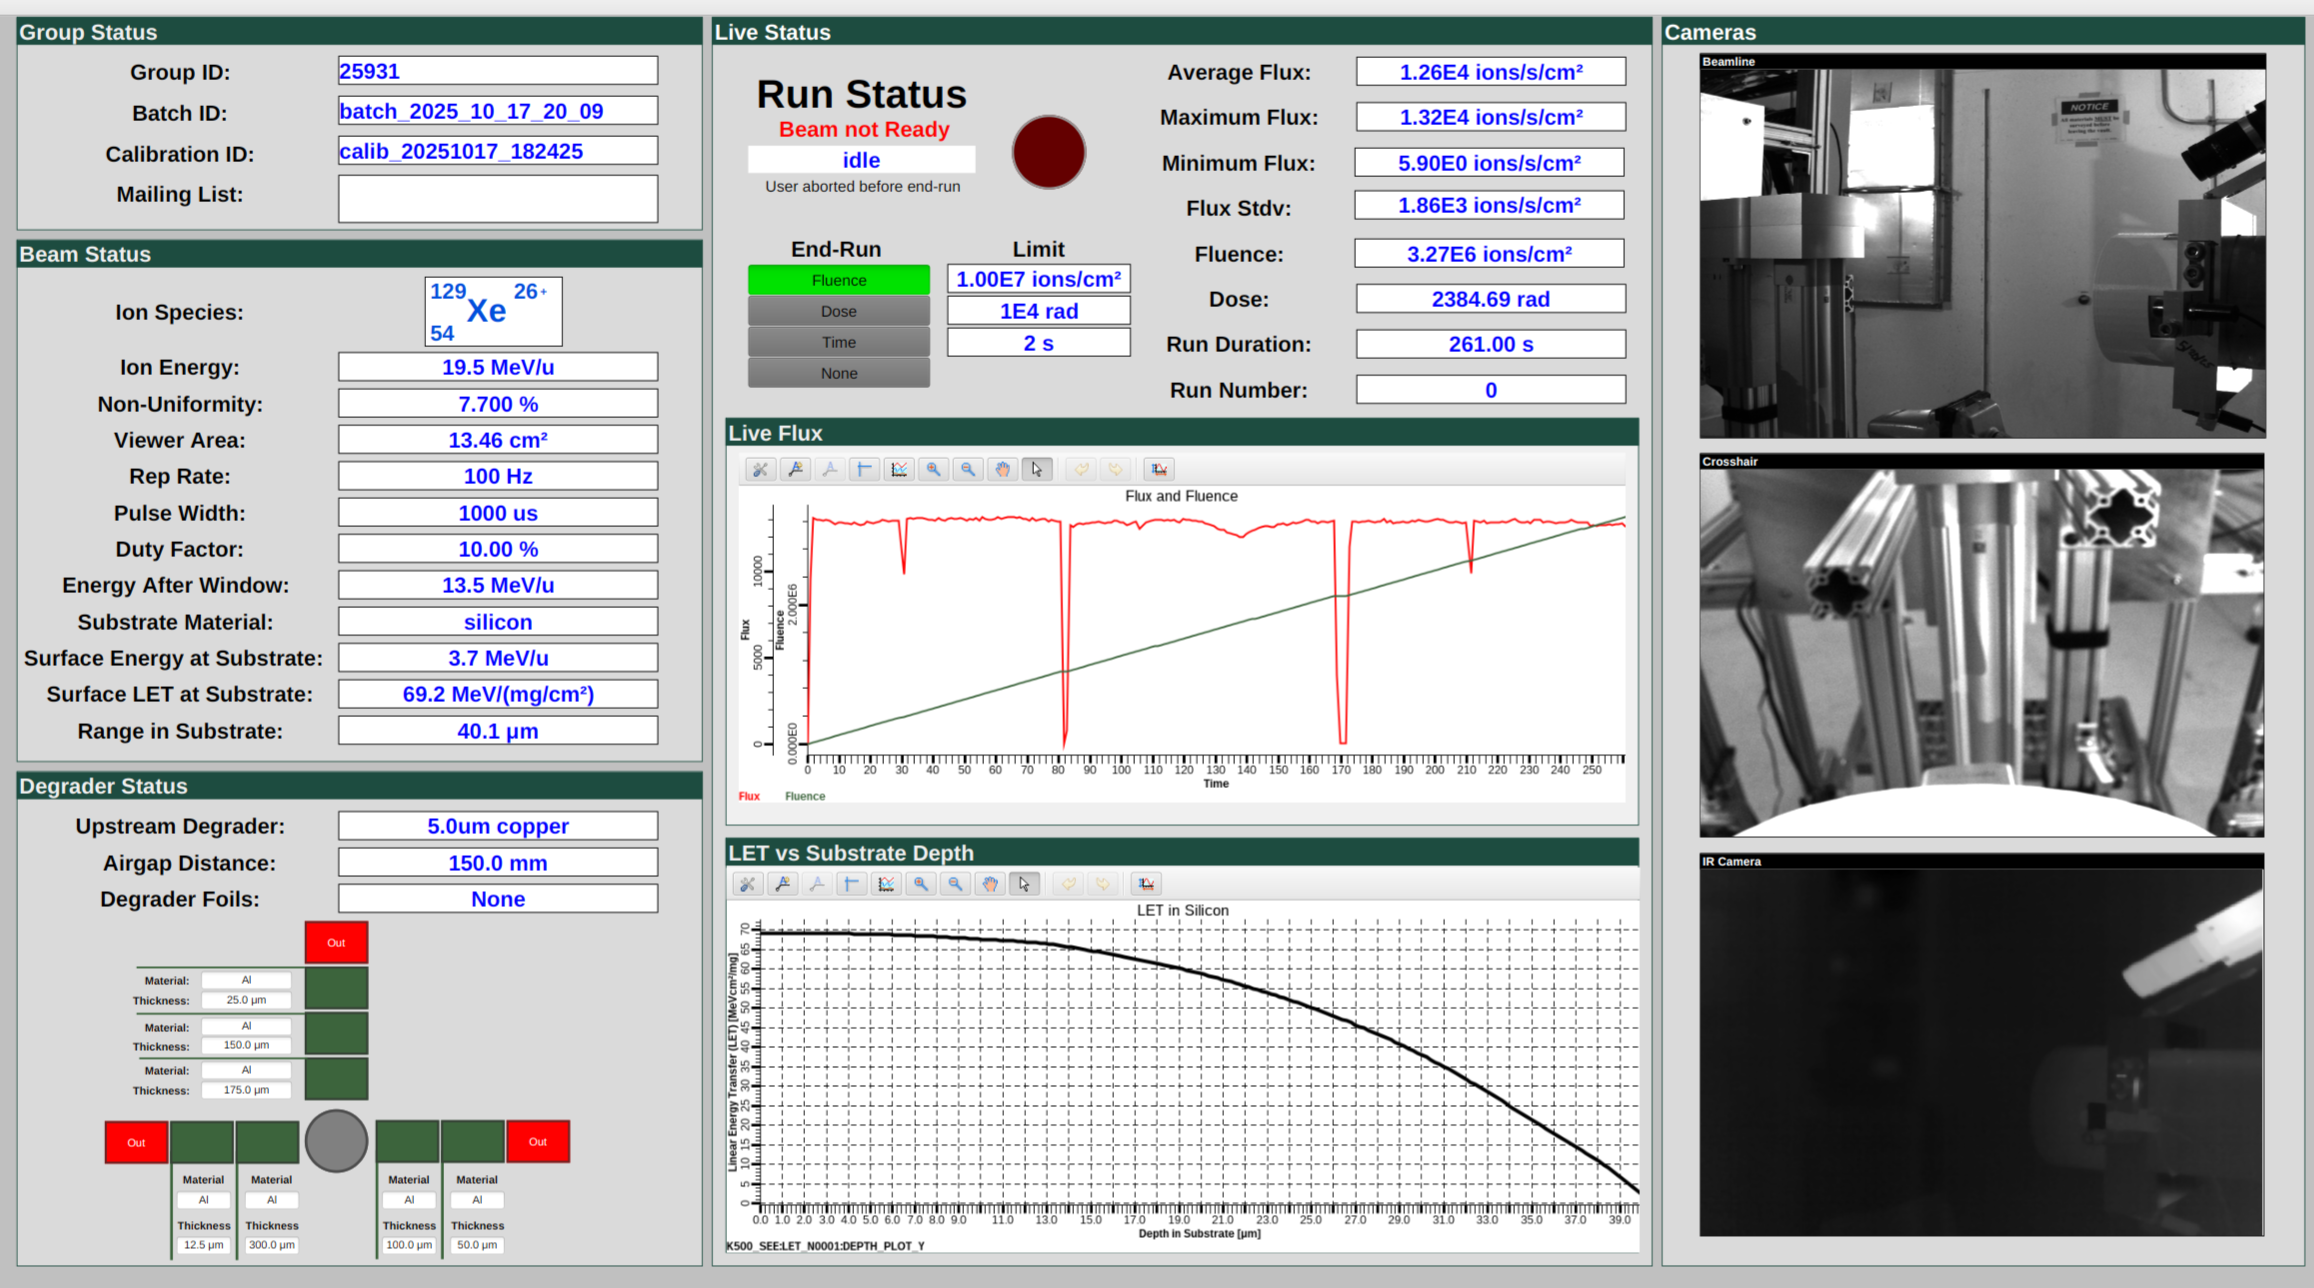Click the redo arrow on LET plot toolbar

click(1103, 883)
